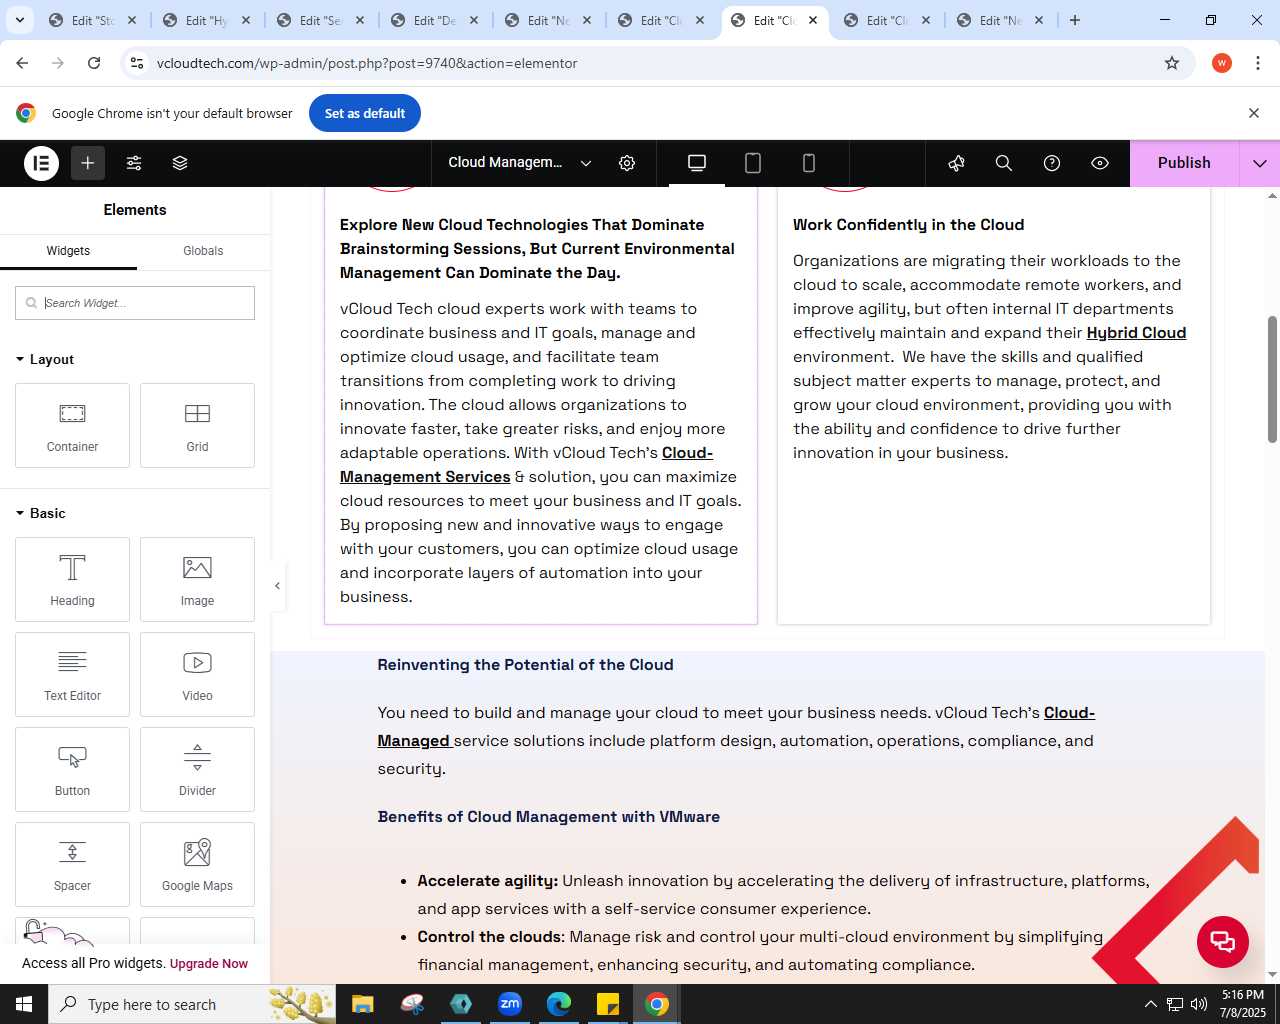Switch to tablet responsive view
This screenshot has width=1280, height=1024.
pos(753,163)
